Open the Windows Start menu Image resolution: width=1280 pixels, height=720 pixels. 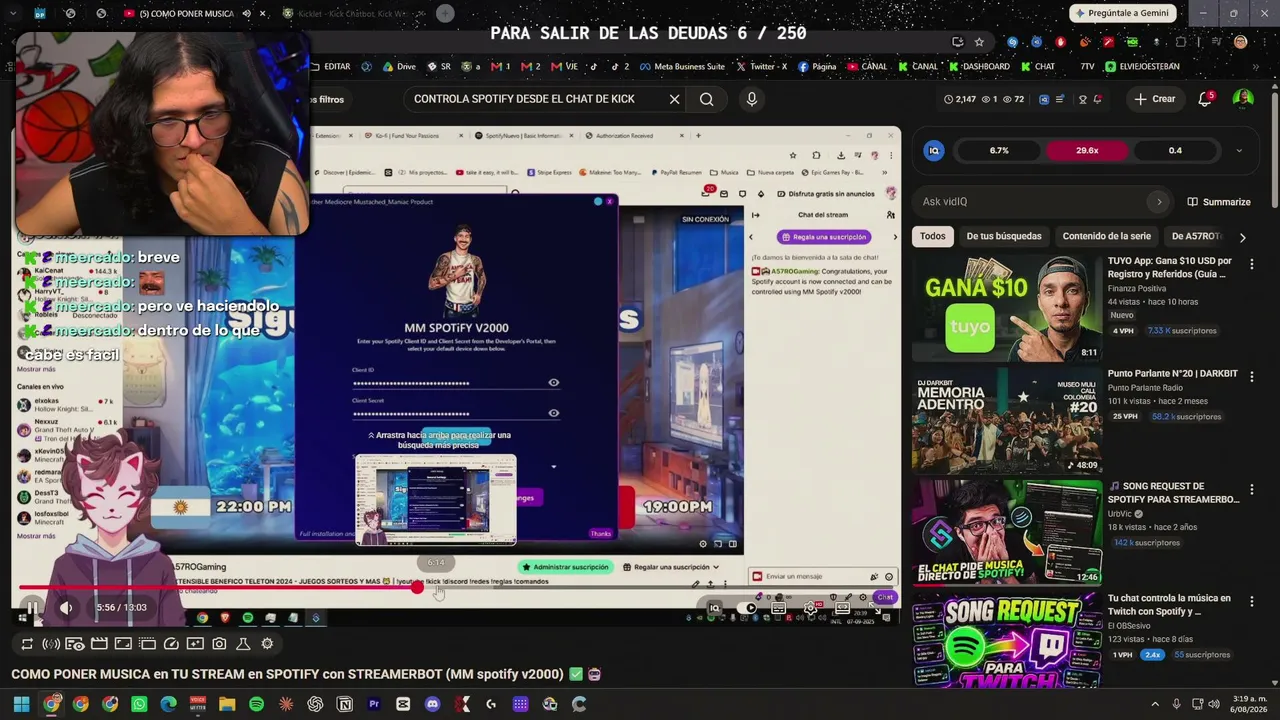21,704
